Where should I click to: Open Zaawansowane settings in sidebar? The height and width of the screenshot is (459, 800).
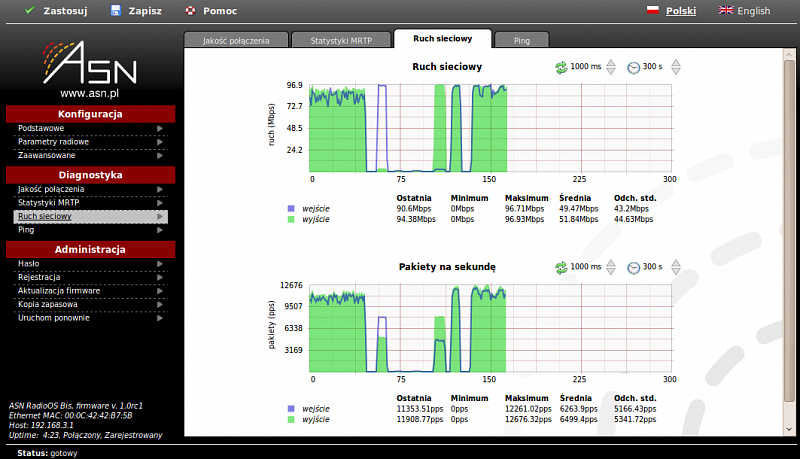[x=90, y=156]
